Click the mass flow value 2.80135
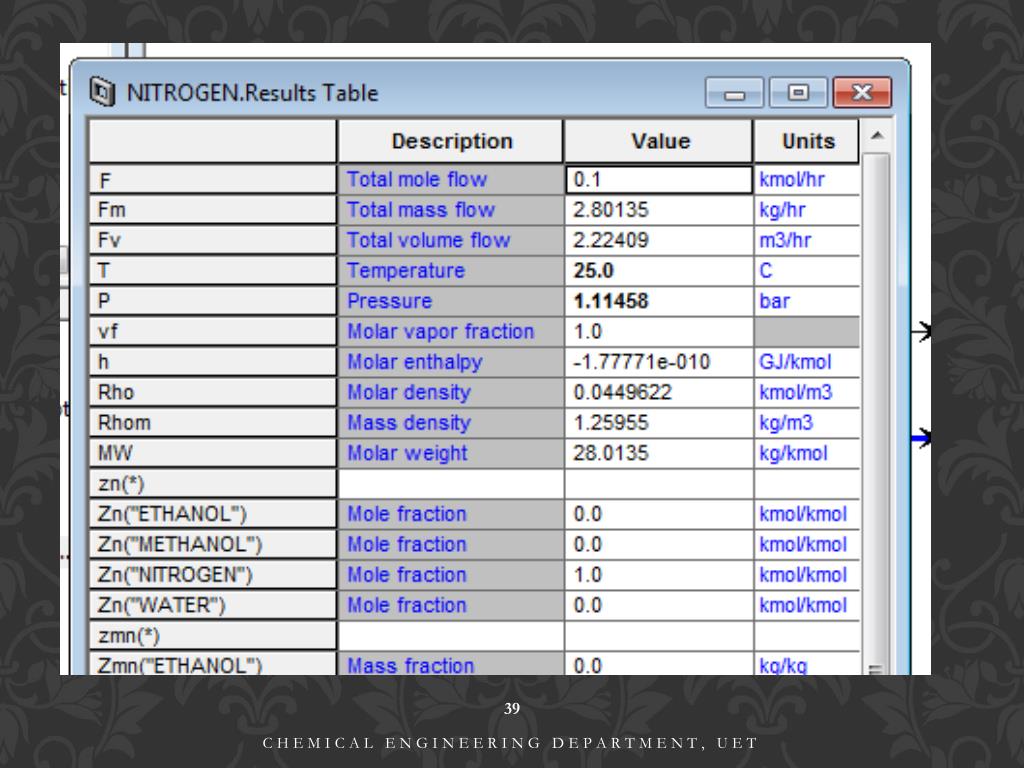1024x768 pixels. click(660, 210)
